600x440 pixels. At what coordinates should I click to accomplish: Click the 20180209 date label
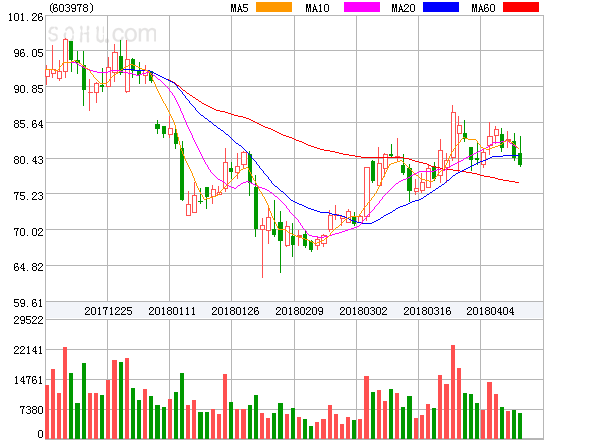(299, 311)
